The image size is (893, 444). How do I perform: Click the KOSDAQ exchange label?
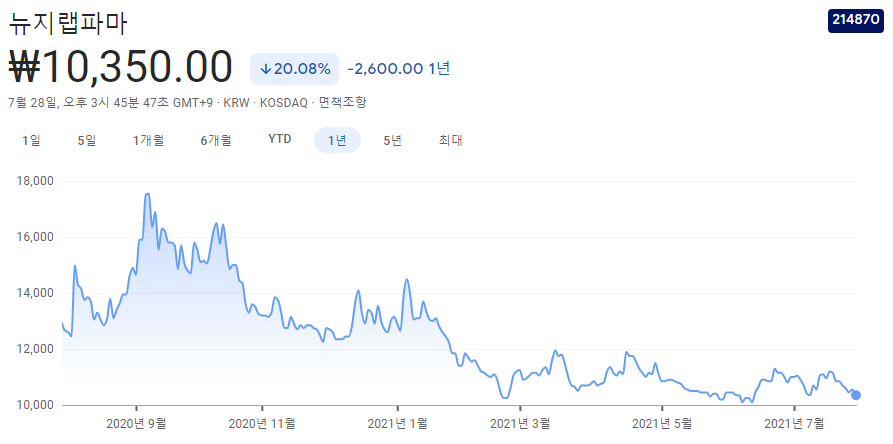(x=283, y=103)
